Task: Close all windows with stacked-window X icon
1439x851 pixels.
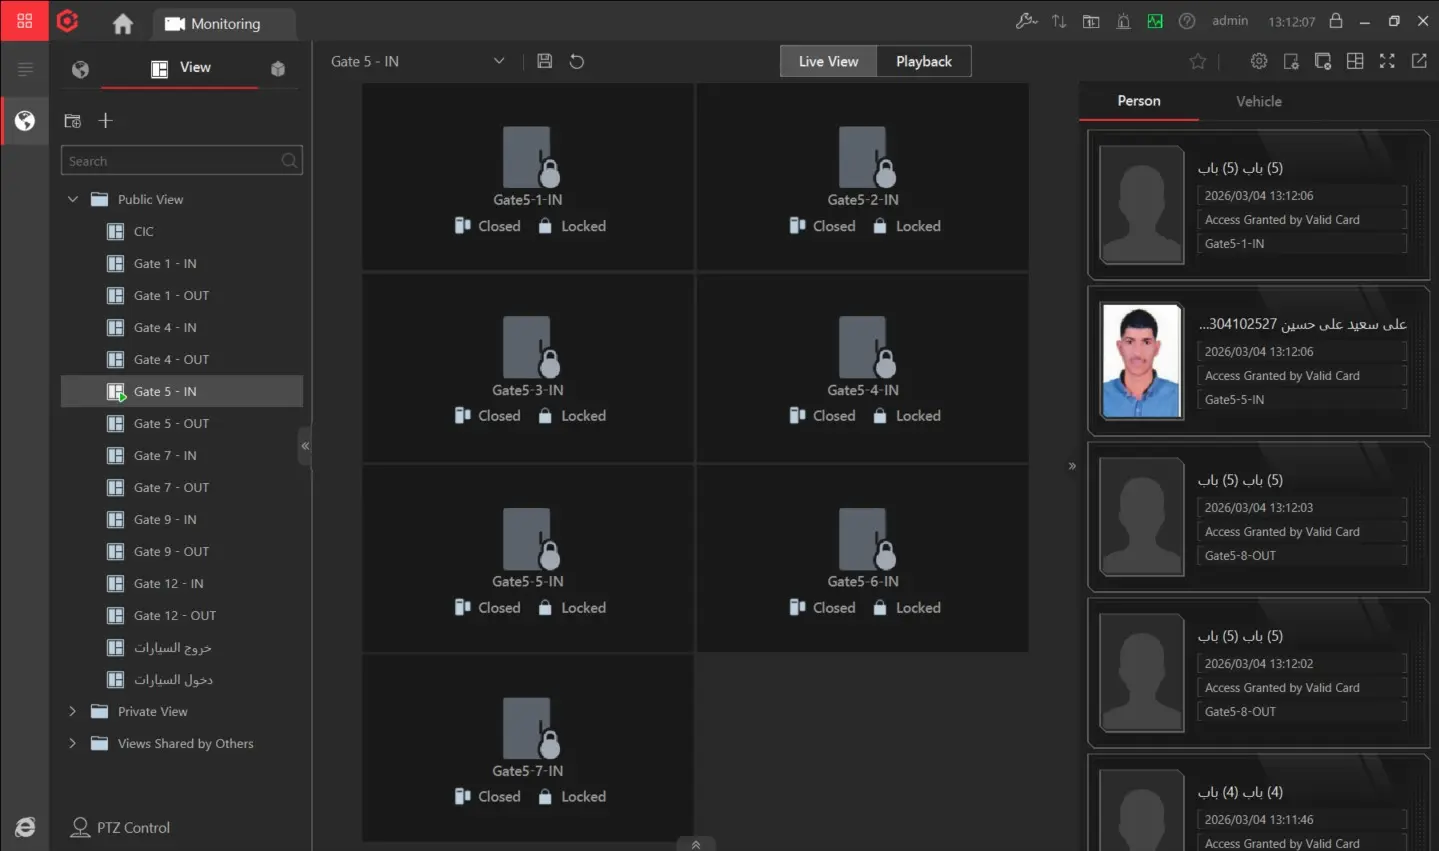Action: coord(1323,61)
